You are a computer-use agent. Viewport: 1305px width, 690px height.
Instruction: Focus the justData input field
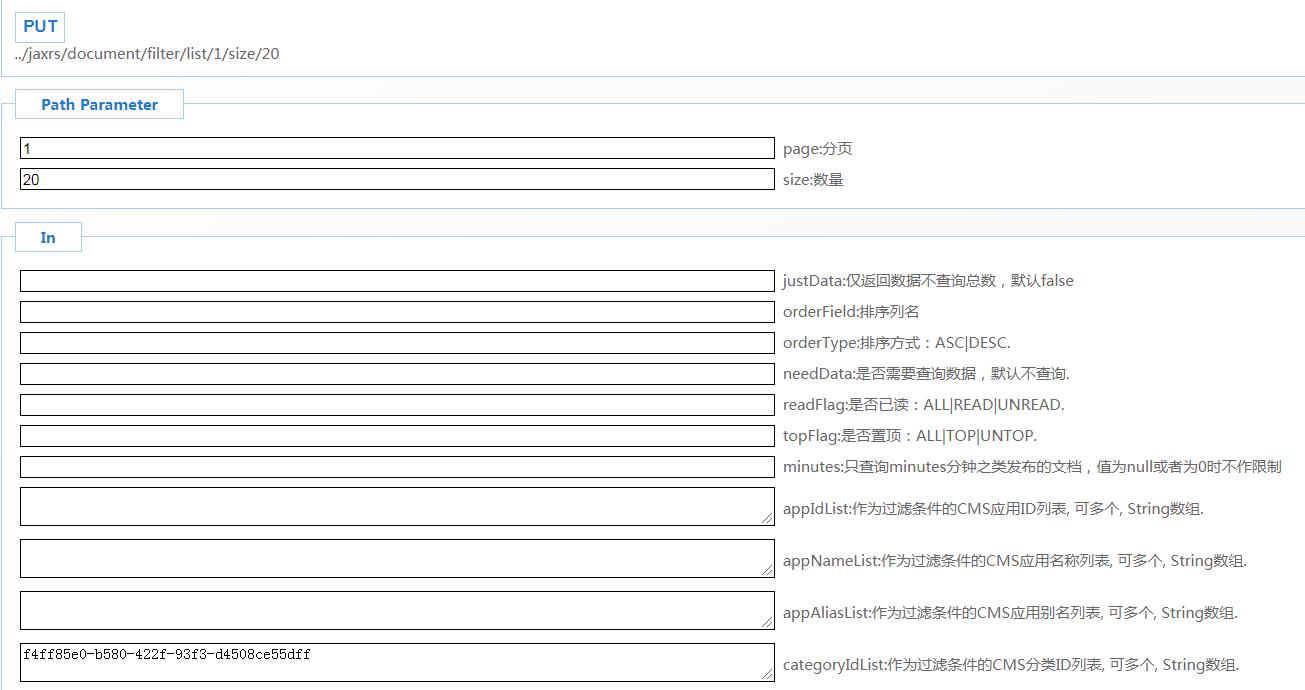coord(397,281)
